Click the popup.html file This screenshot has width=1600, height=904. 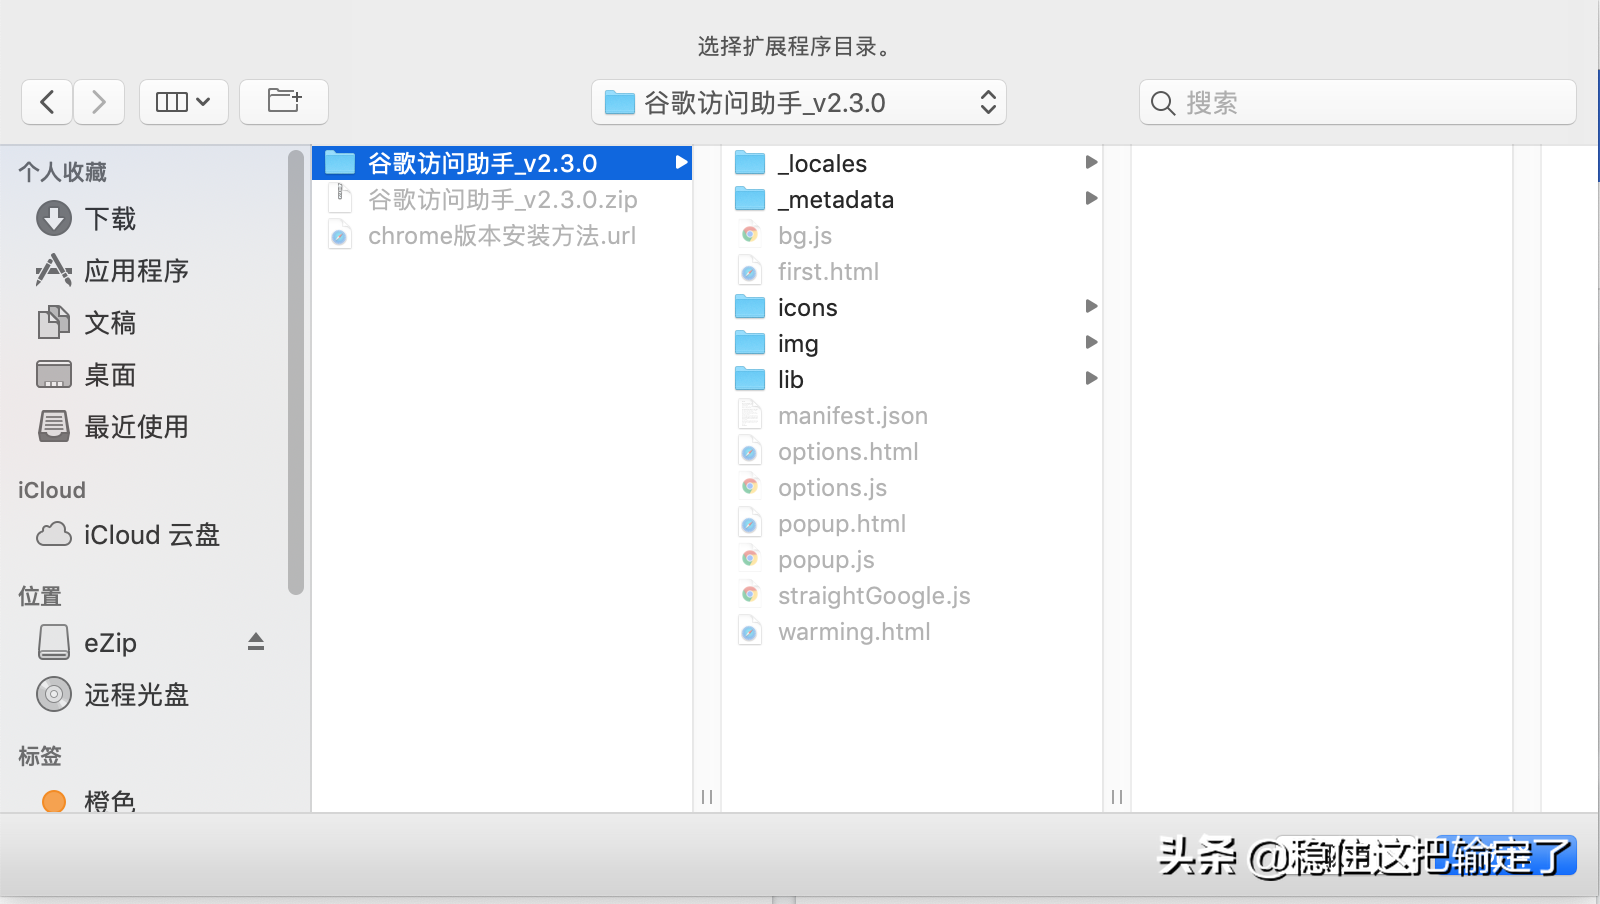[842, 523]
